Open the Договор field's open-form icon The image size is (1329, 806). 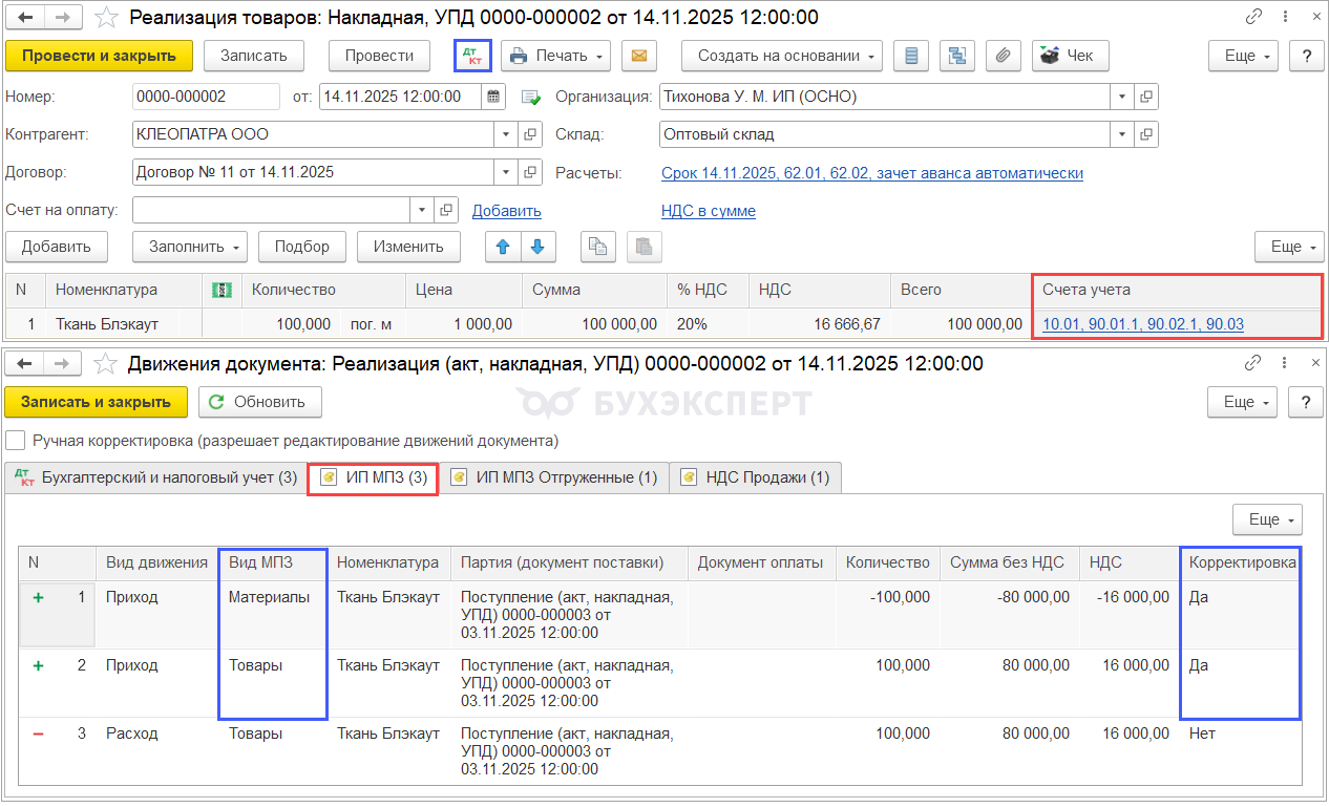531,172
